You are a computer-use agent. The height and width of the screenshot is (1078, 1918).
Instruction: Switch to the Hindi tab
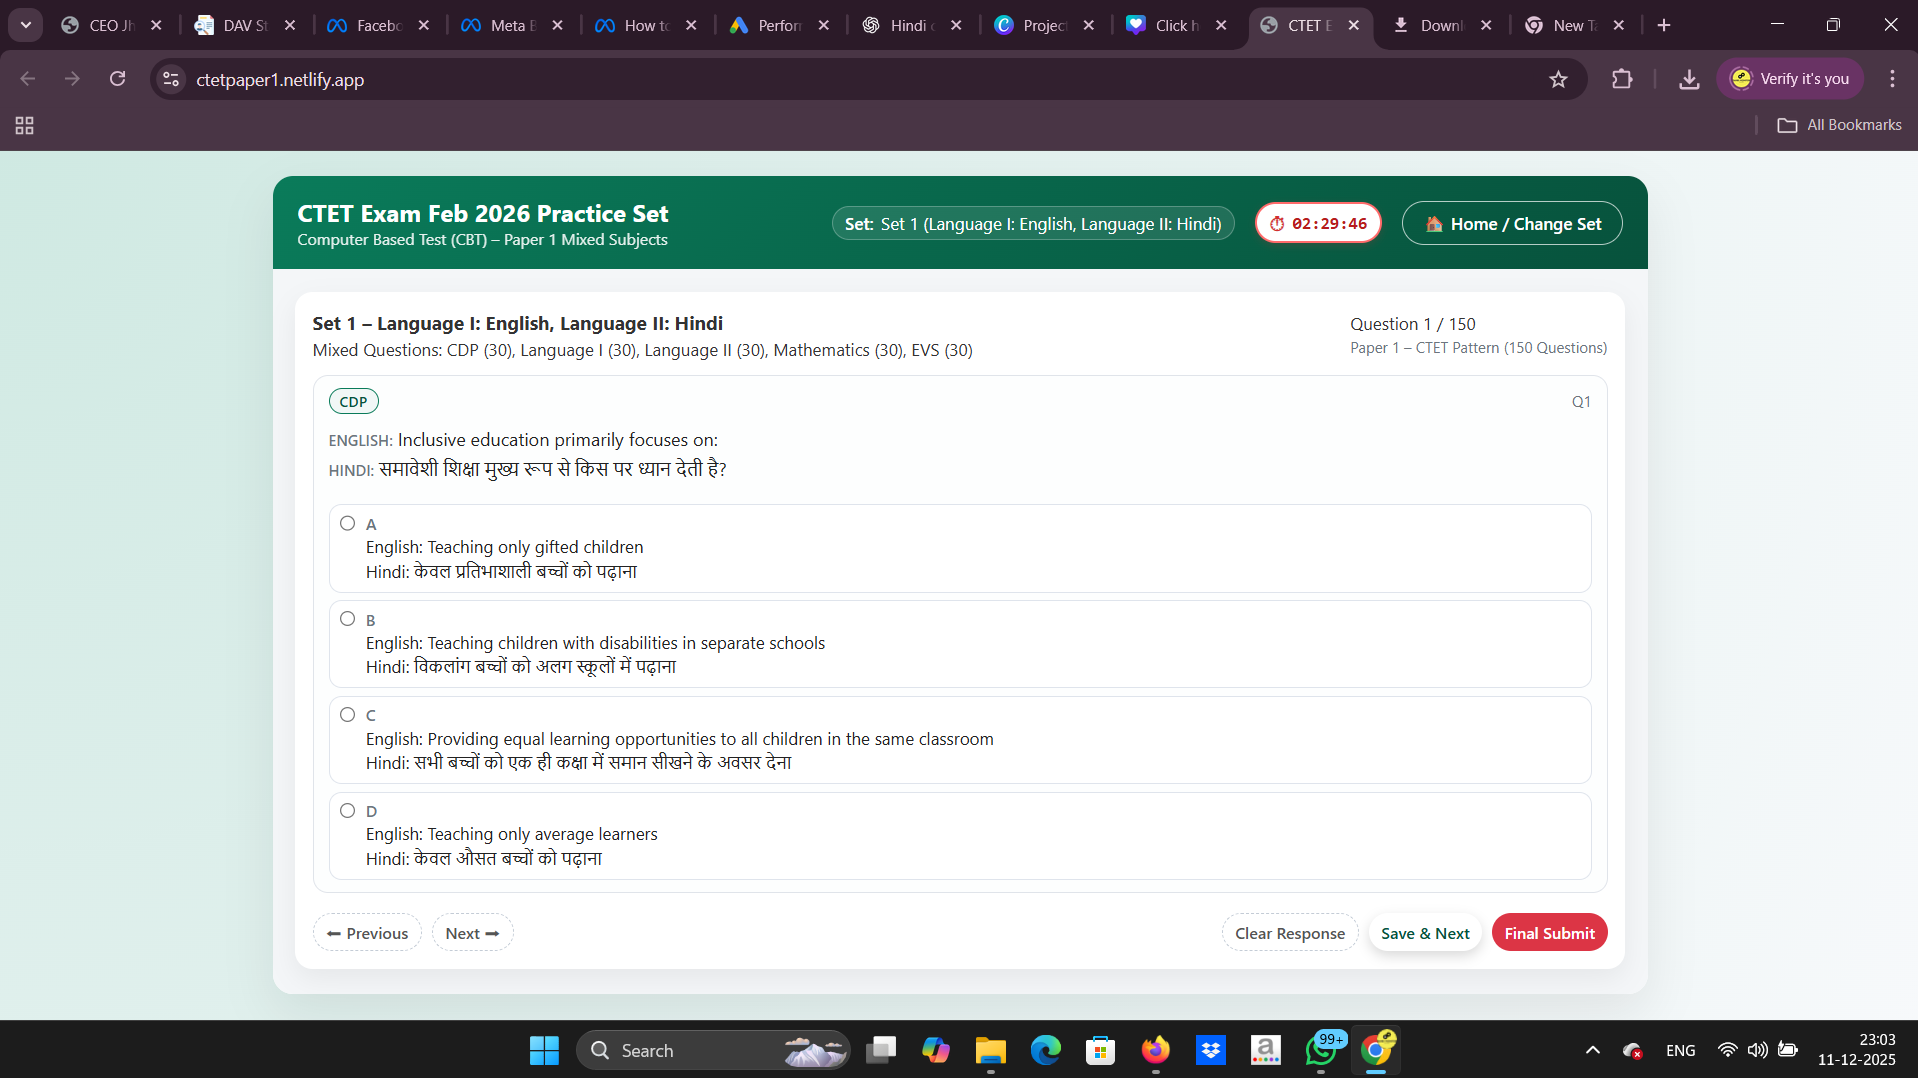click(x=905, y=25)
